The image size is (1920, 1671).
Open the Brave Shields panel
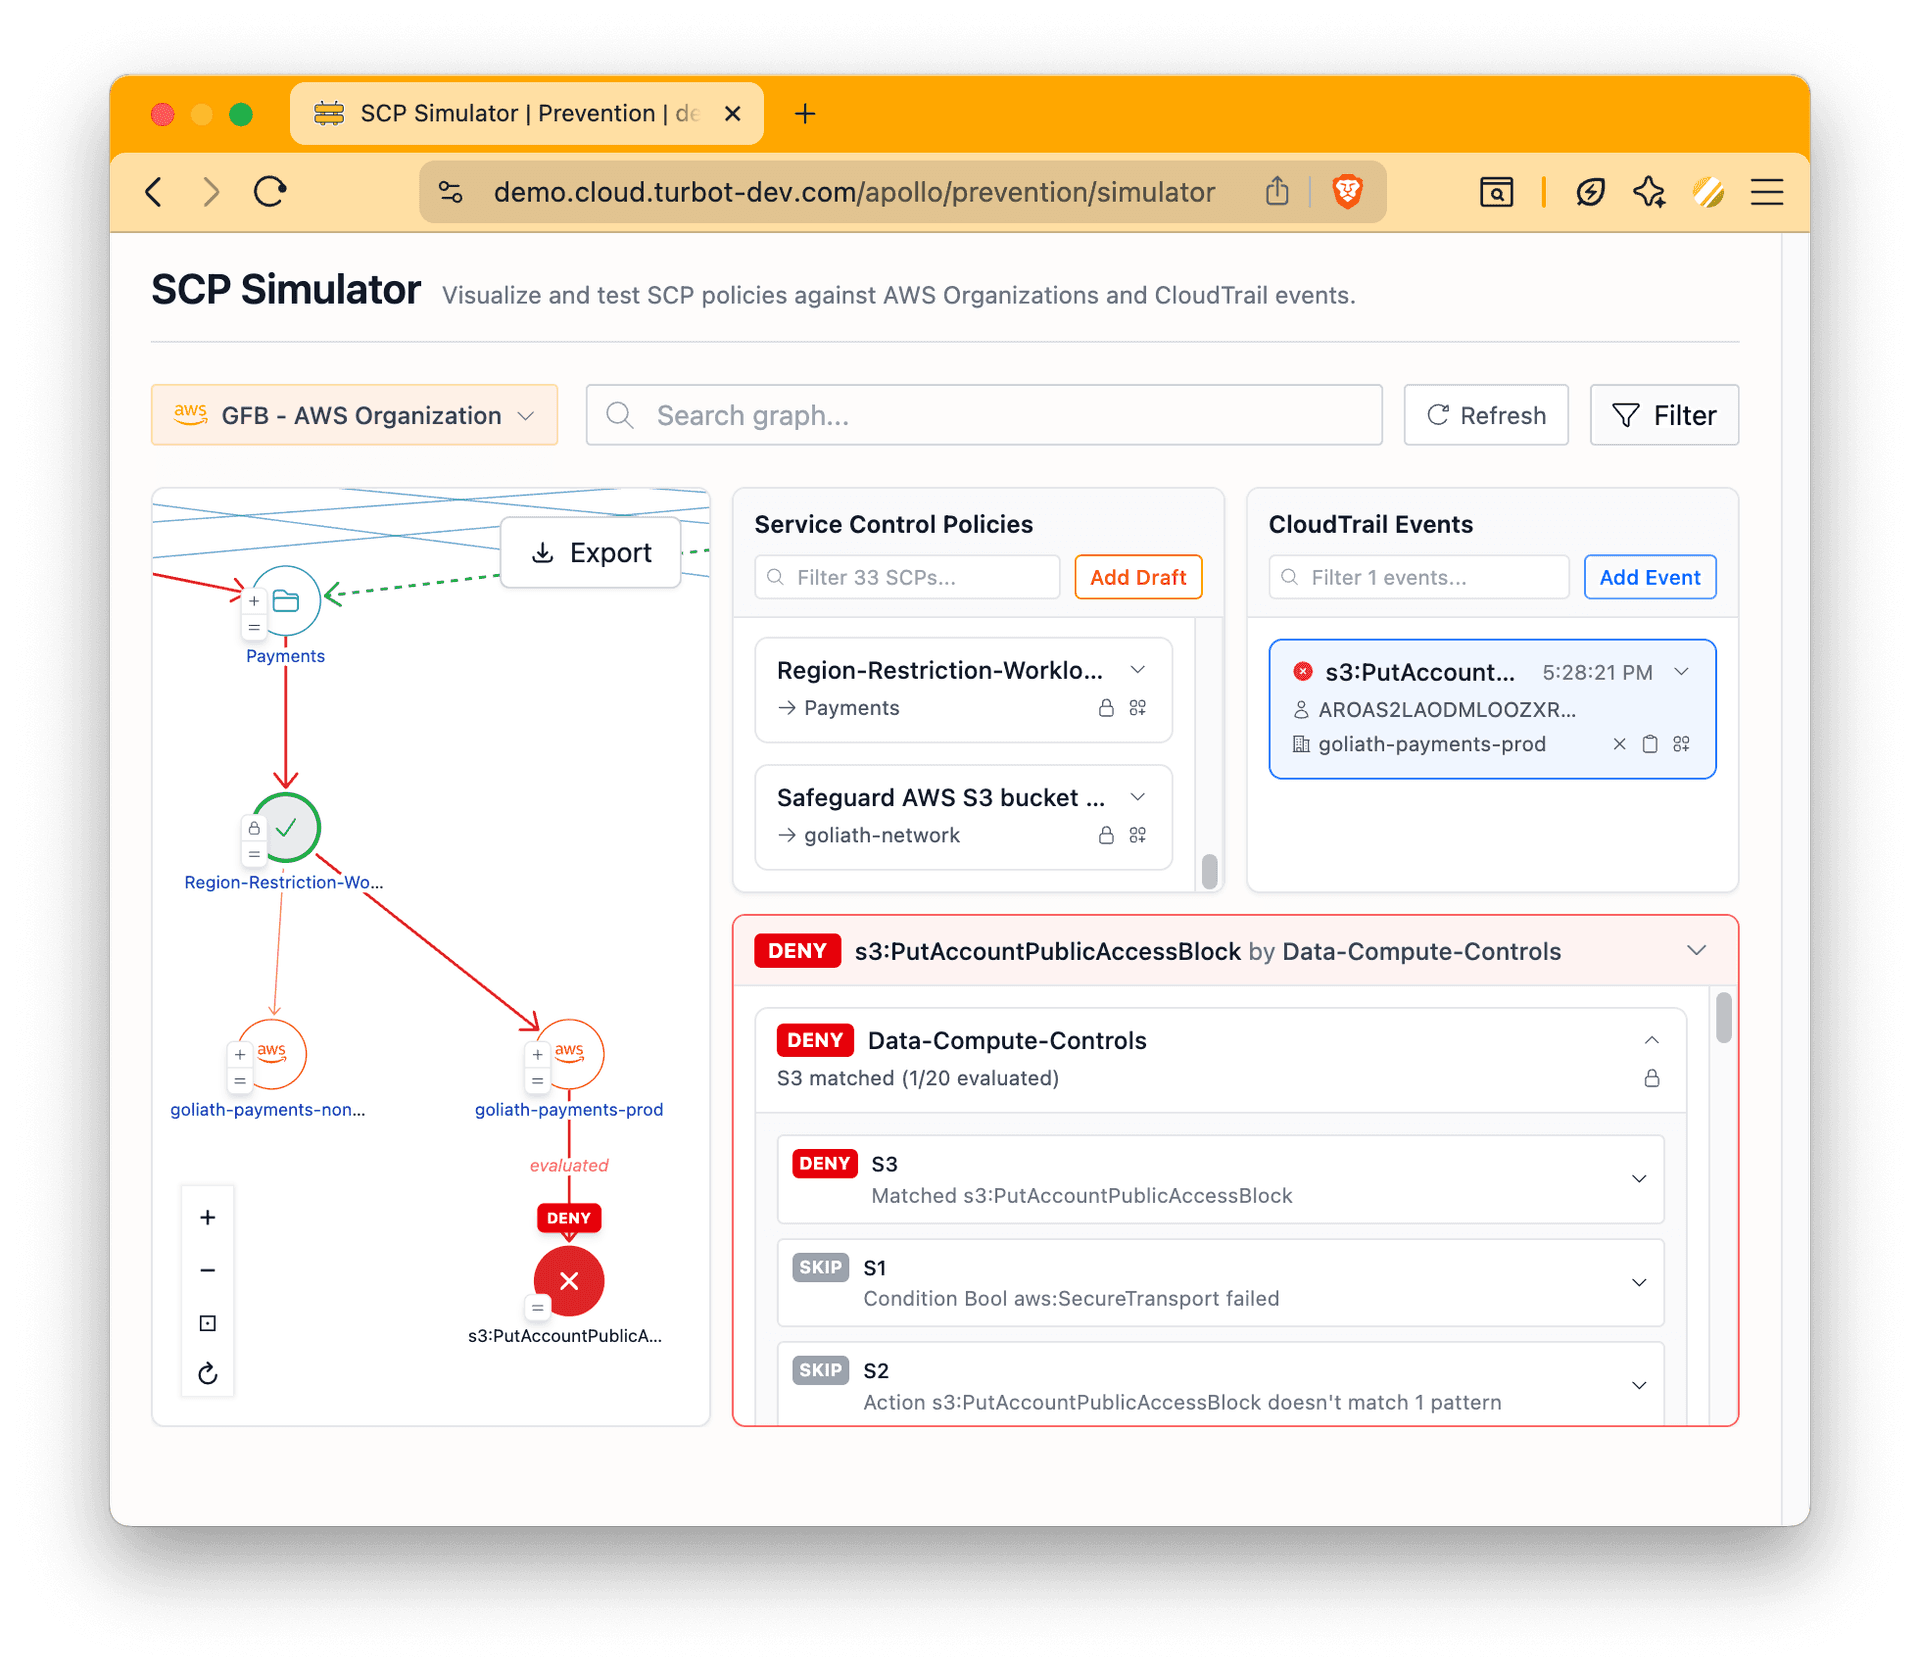coord(1347,191)
